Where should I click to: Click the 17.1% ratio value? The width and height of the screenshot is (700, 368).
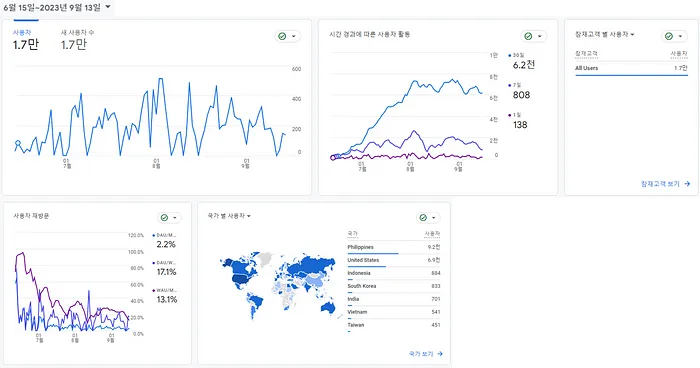[167, 272]
